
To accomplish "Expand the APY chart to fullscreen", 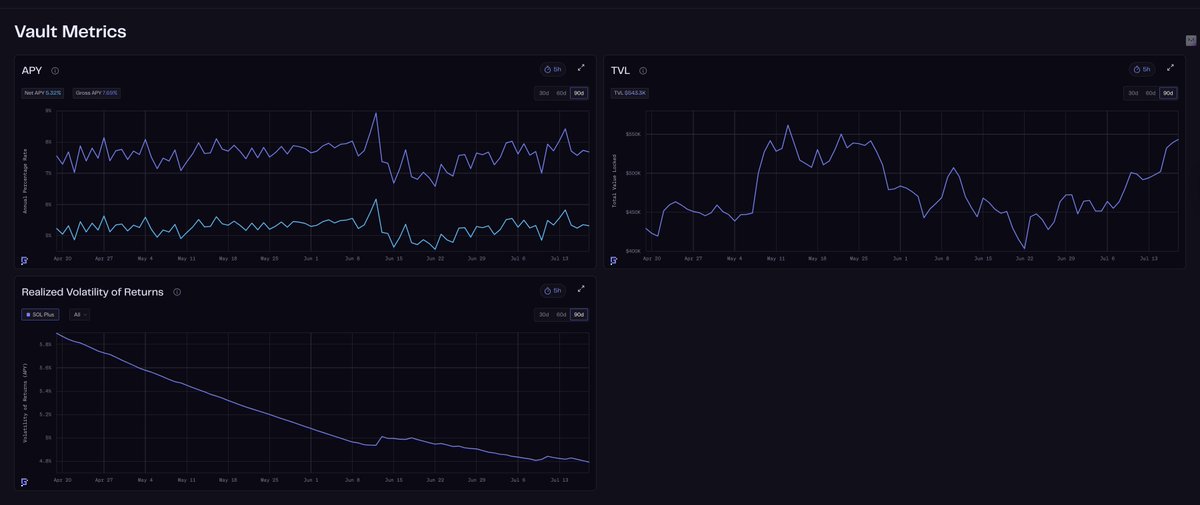I will click(581, 69).
